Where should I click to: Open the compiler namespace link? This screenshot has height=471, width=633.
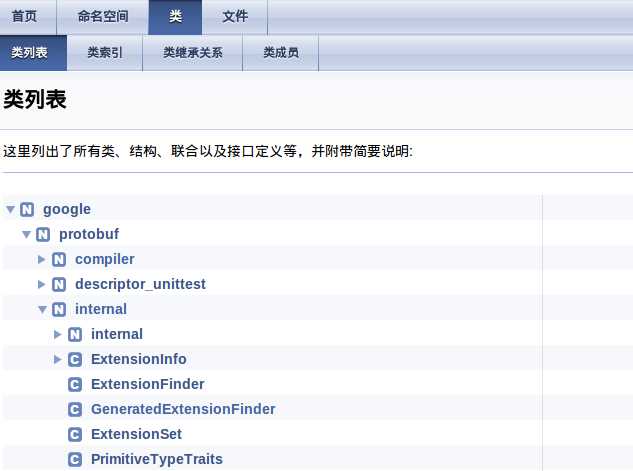[x=105, y=260]
